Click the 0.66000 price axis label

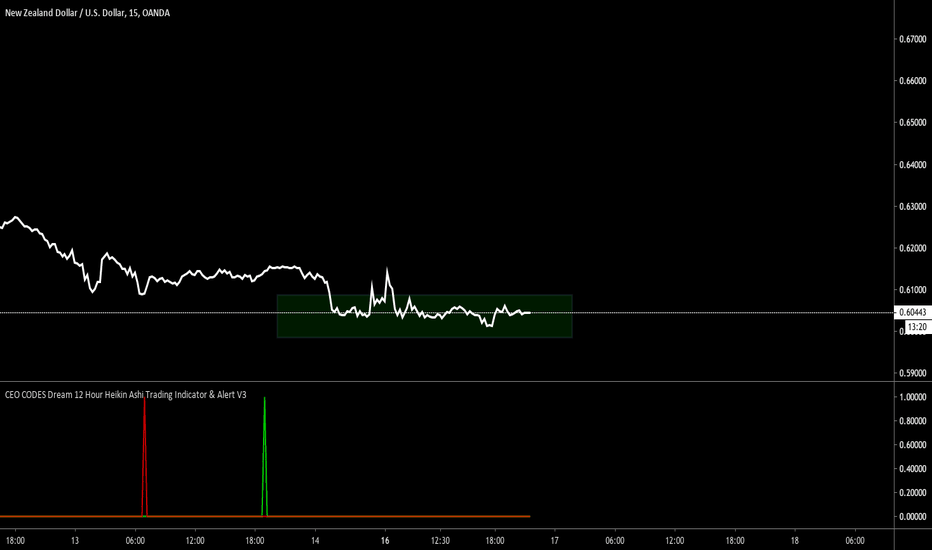click(912, 81)
